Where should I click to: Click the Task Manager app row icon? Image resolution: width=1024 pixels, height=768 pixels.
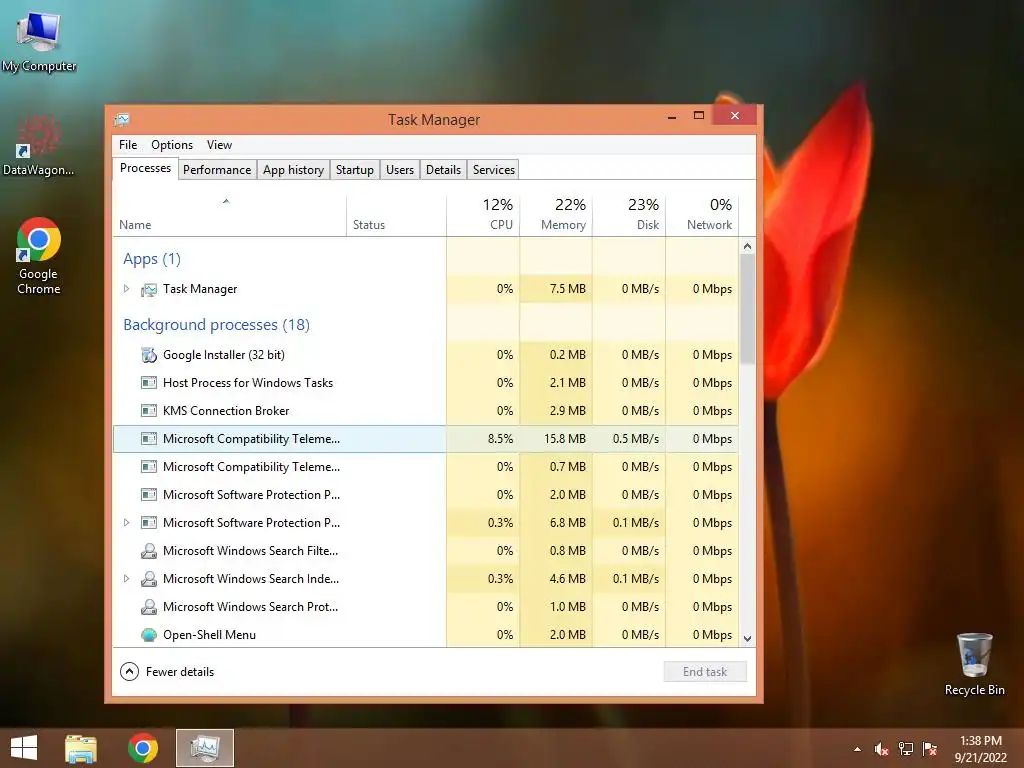pos(149,289)
